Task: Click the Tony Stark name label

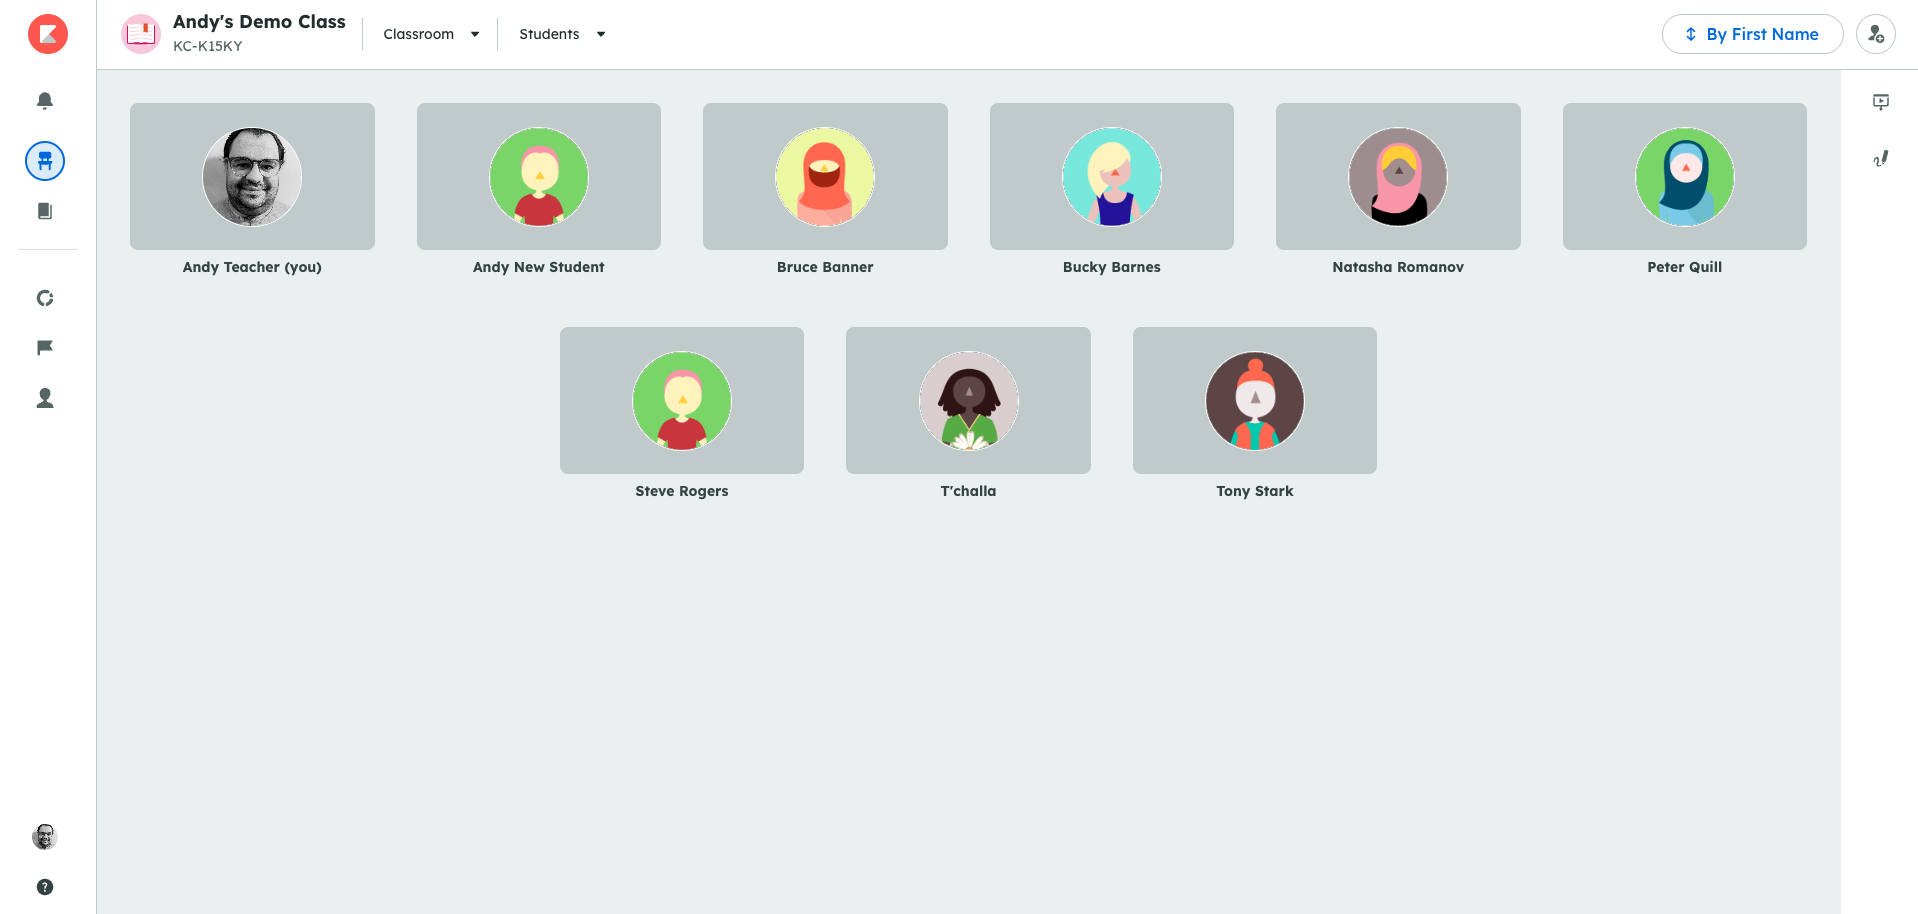Action: click(1255, 491)
